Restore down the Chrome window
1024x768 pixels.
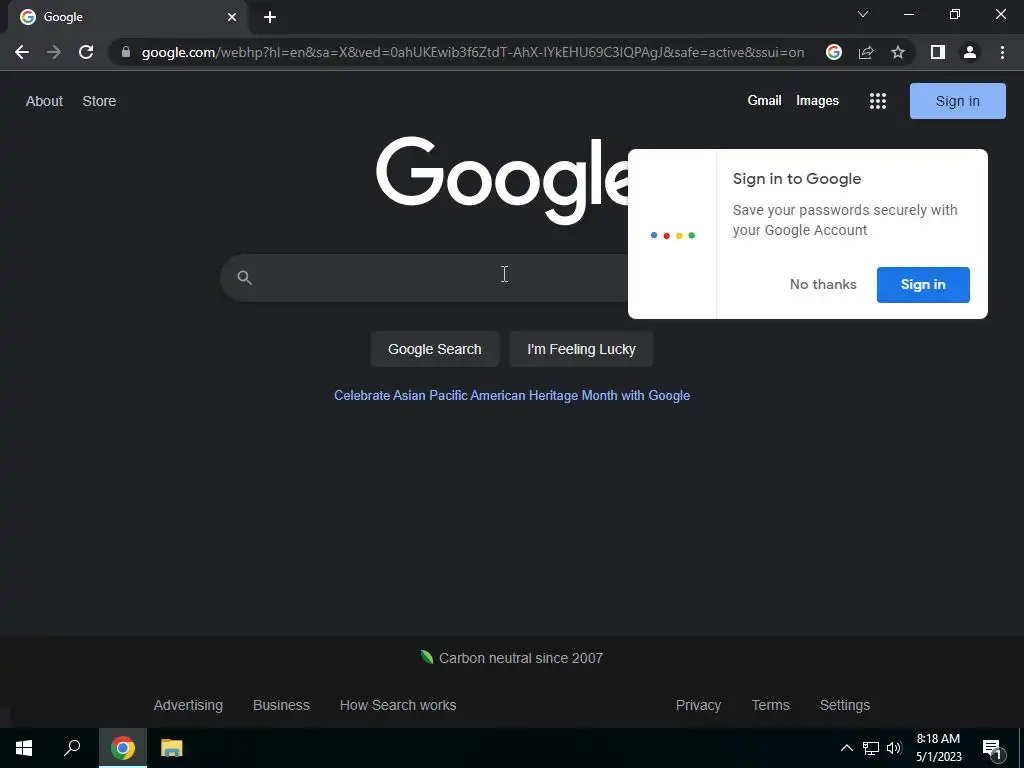pos(955,14)
